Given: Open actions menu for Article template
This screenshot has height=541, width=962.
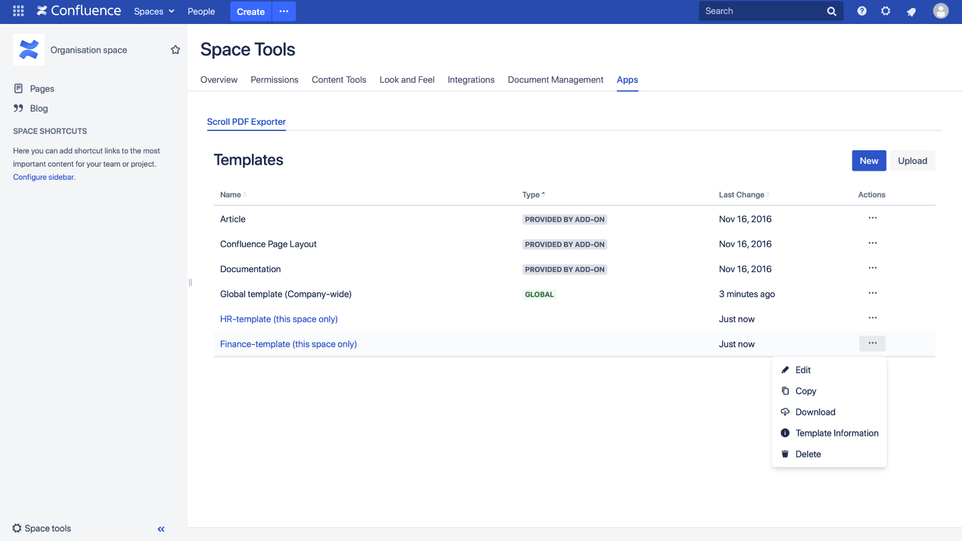Looking at the screenshot, I should [872, 218].
